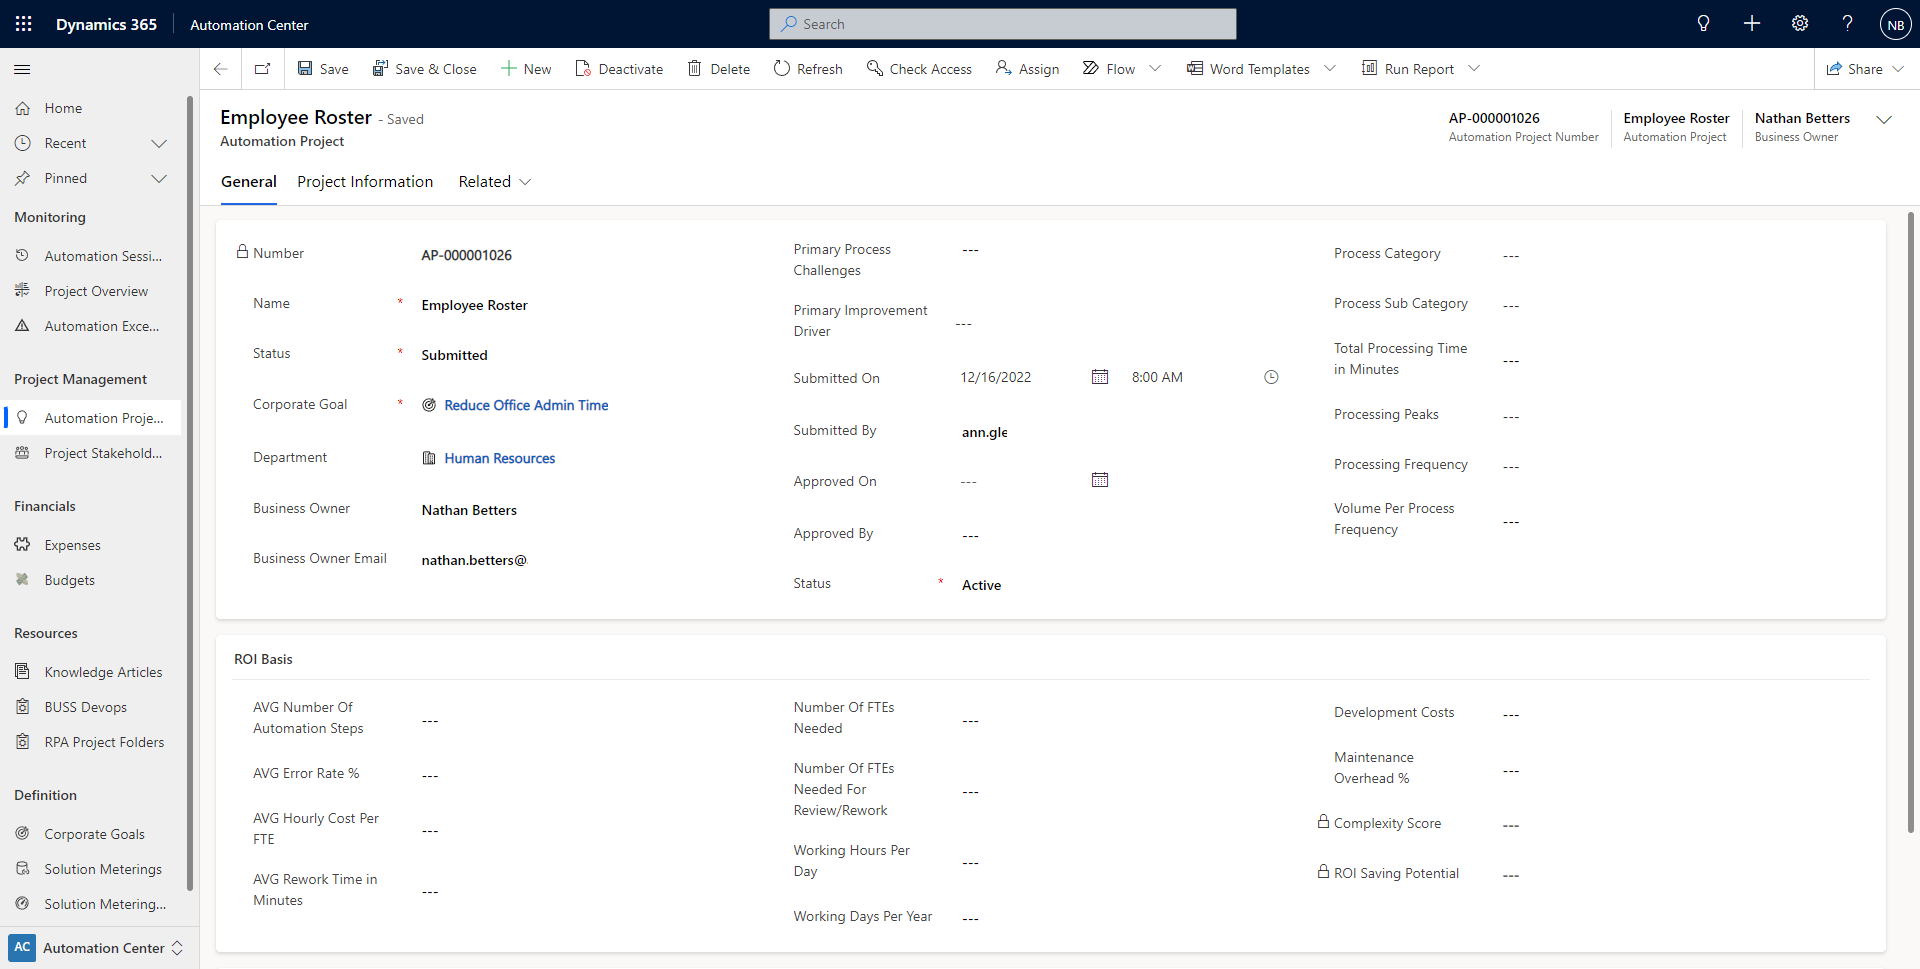The width and height of the screenshot is (1920, 969).
Task: Expand the Flow menu in the toolbar
Action: pos(1155,68)
